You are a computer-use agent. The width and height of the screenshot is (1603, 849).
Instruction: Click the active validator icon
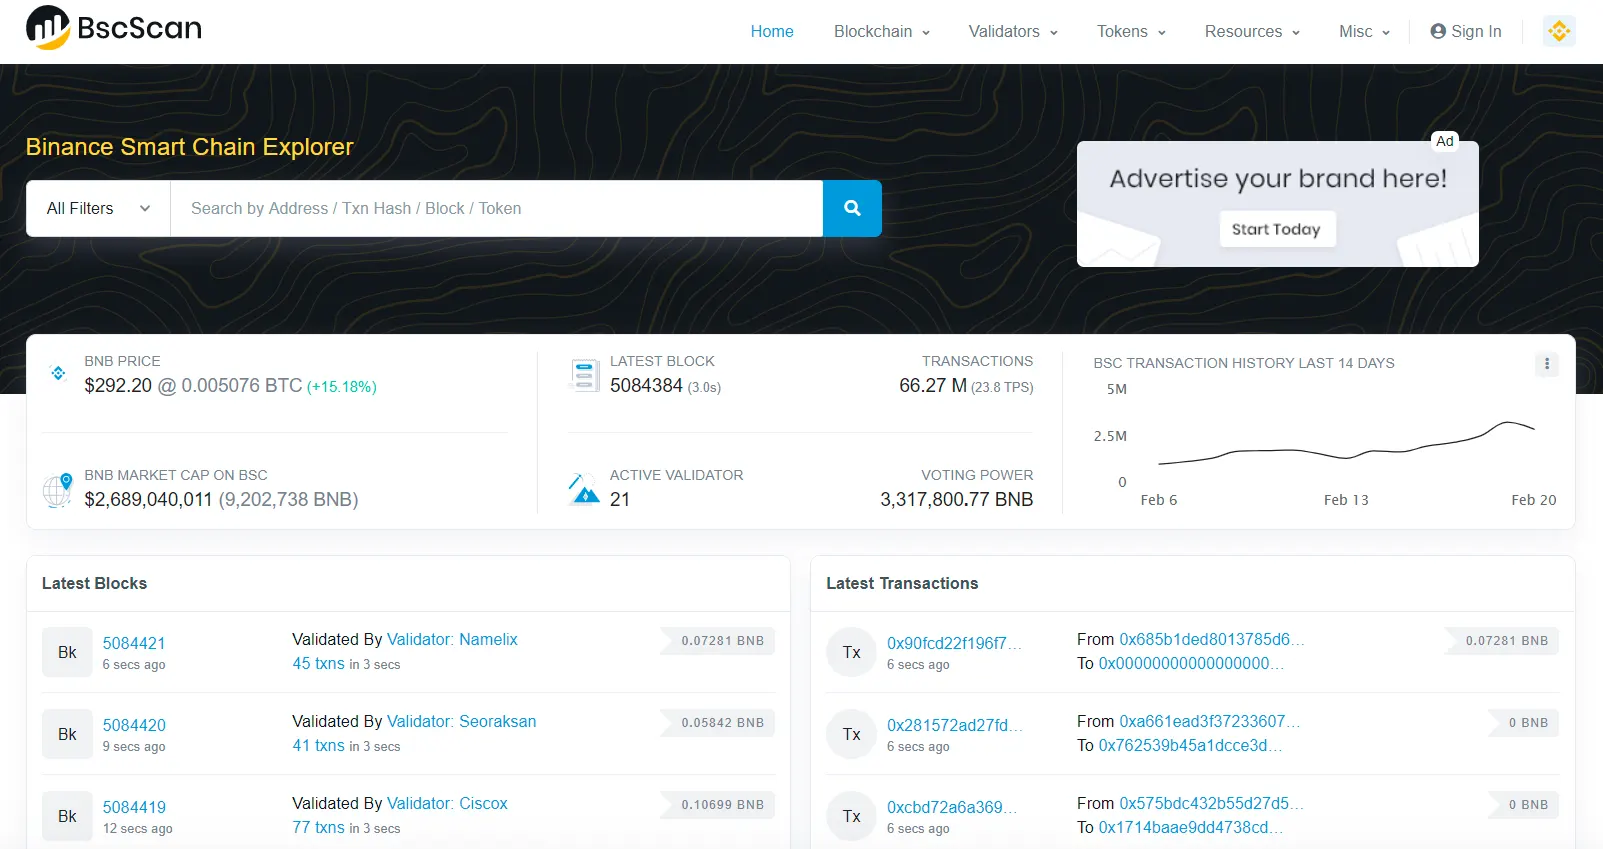583,489
